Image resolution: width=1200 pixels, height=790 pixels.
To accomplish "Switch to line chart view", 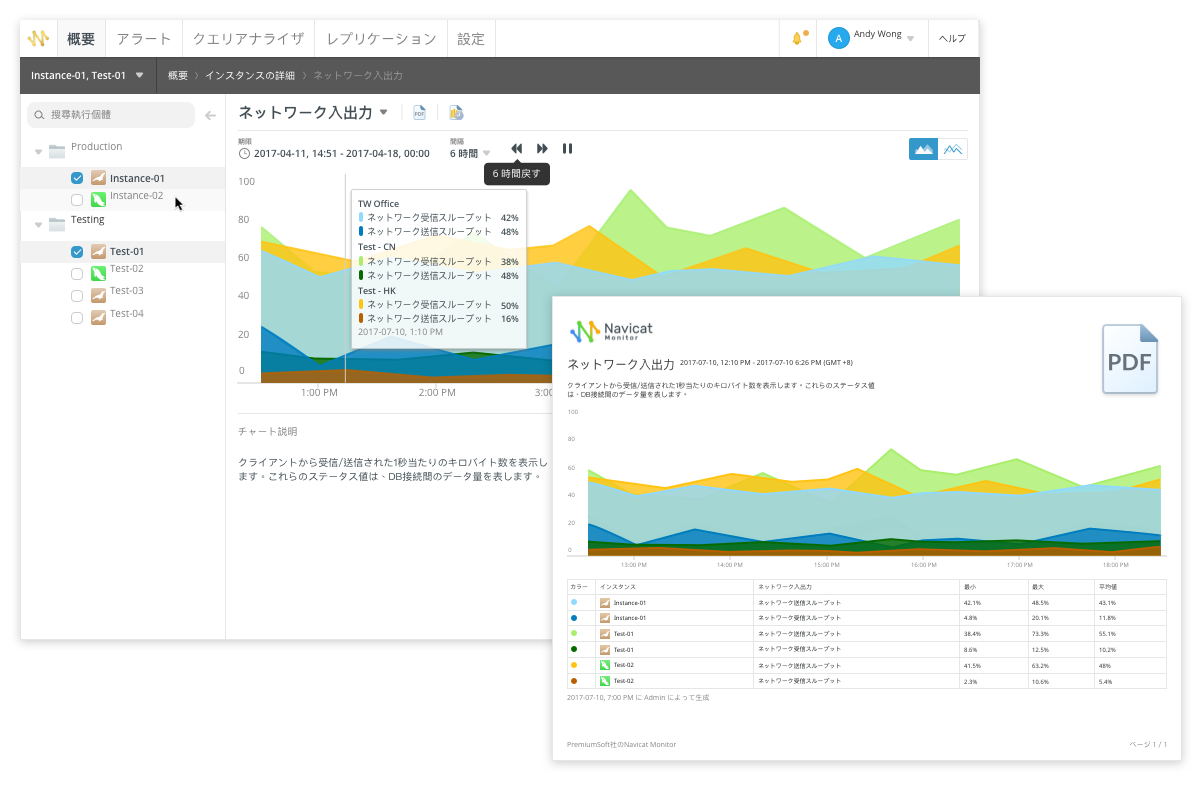I will pos(953,149).
